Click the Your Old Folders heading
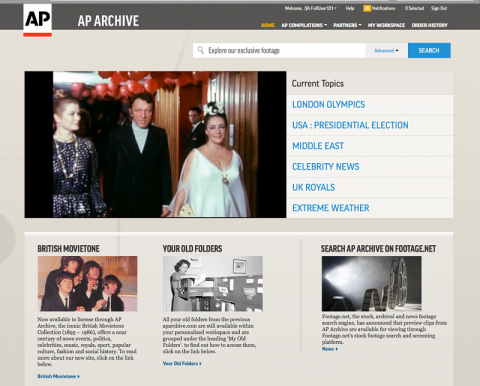Screen dimensions: 480x386 (x=192, y=249)
